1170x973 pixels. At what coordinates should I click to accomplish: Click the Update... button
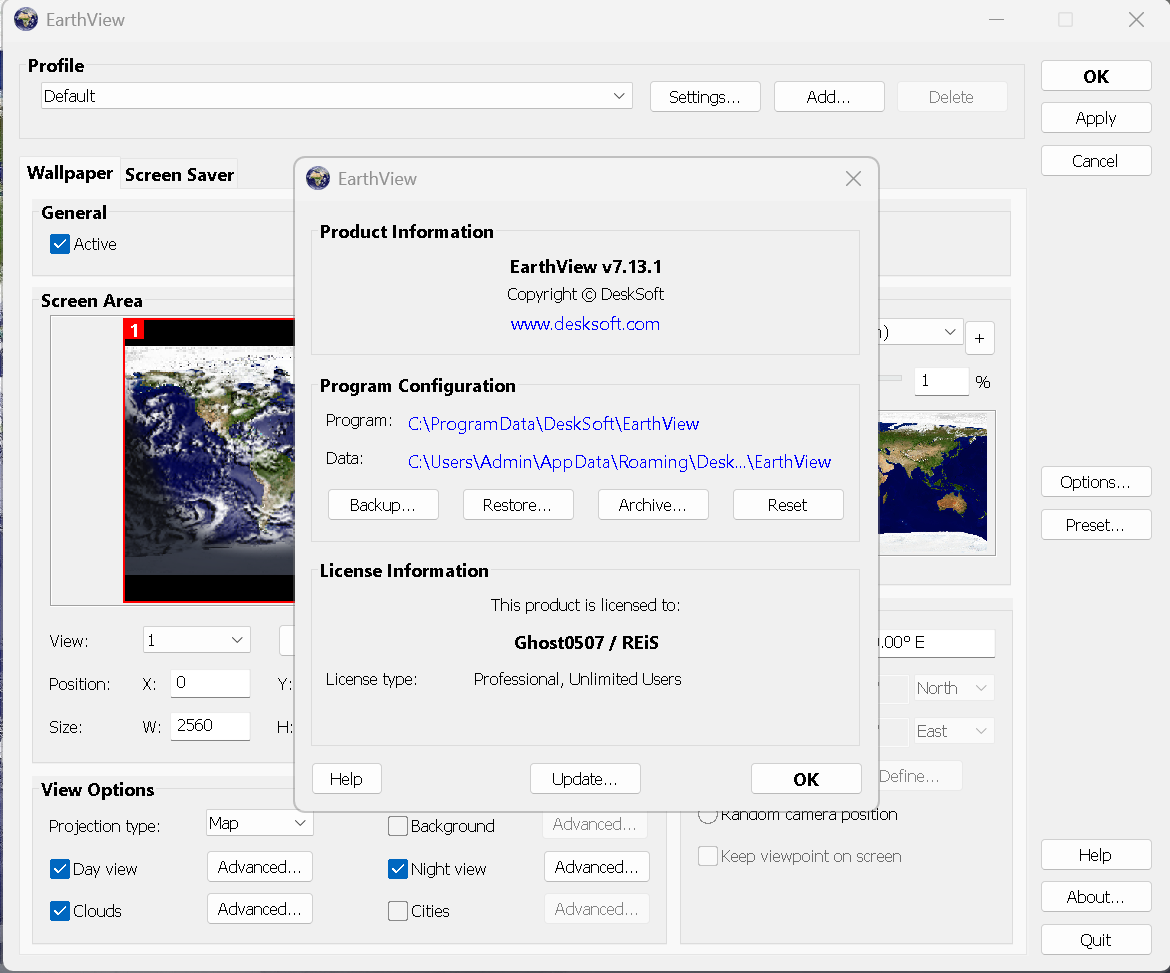[x=585, y=779]
